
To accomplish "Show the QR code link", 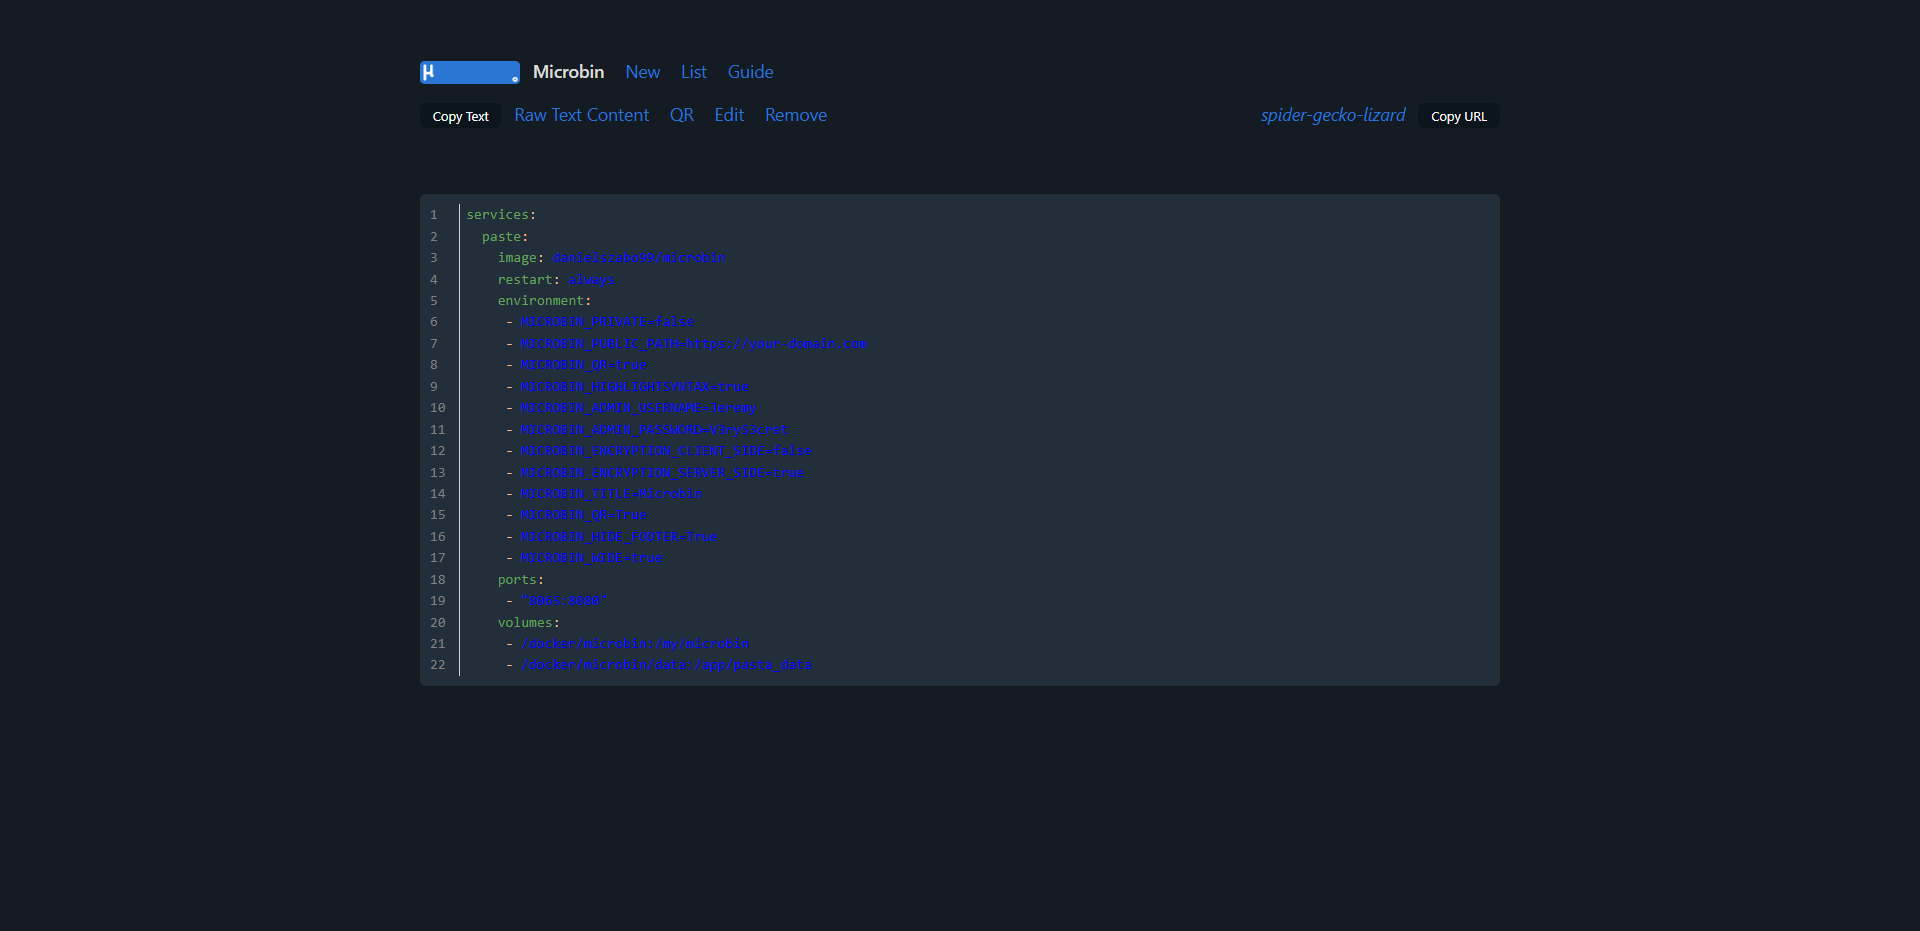I will click(x=681, y=115).
